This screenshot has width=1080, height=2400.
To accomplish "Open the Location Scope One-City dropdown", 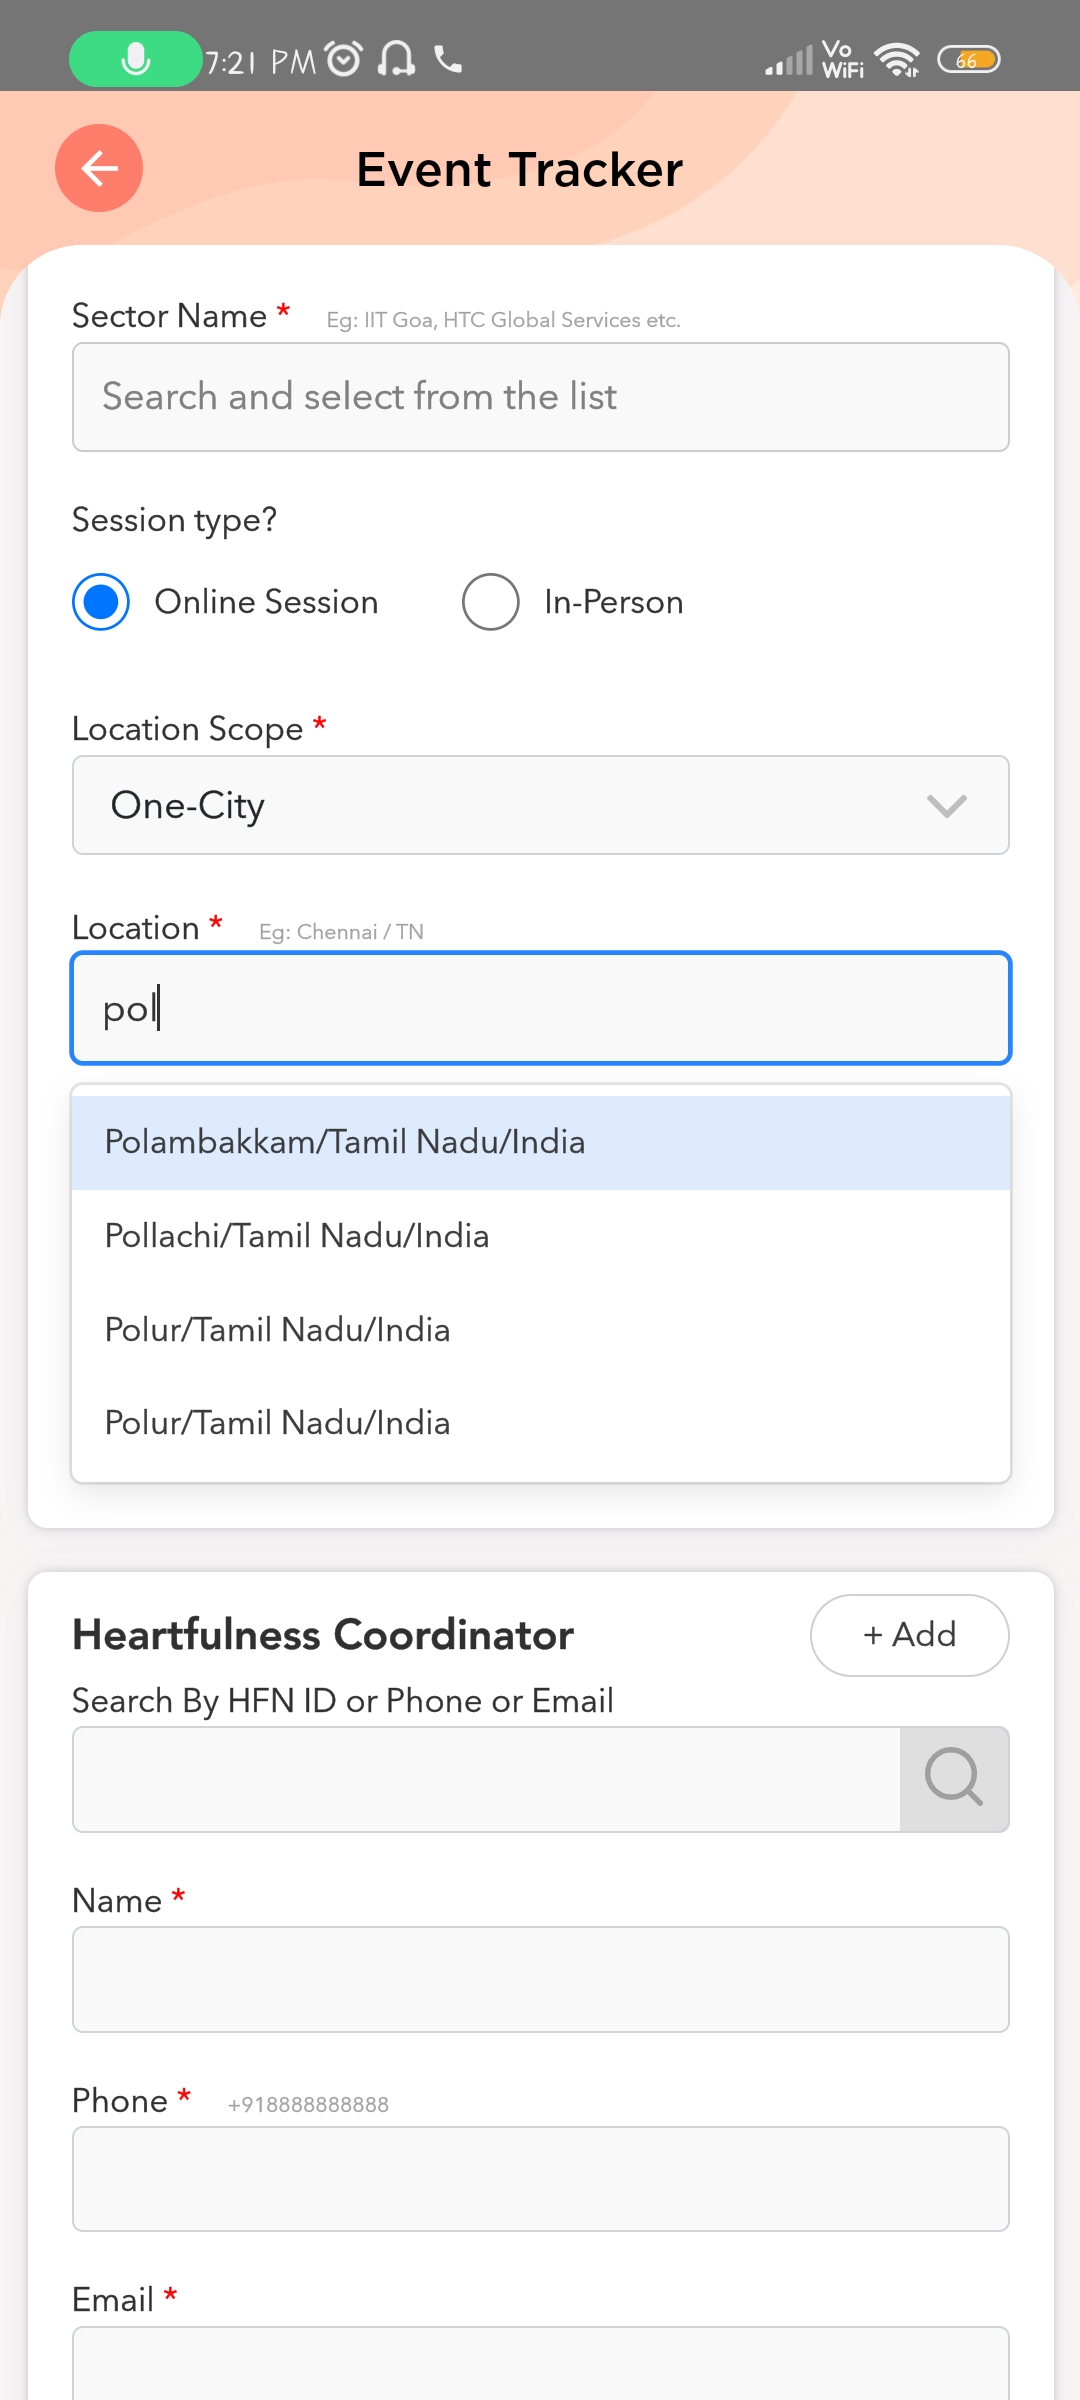I will click(500, 805).
